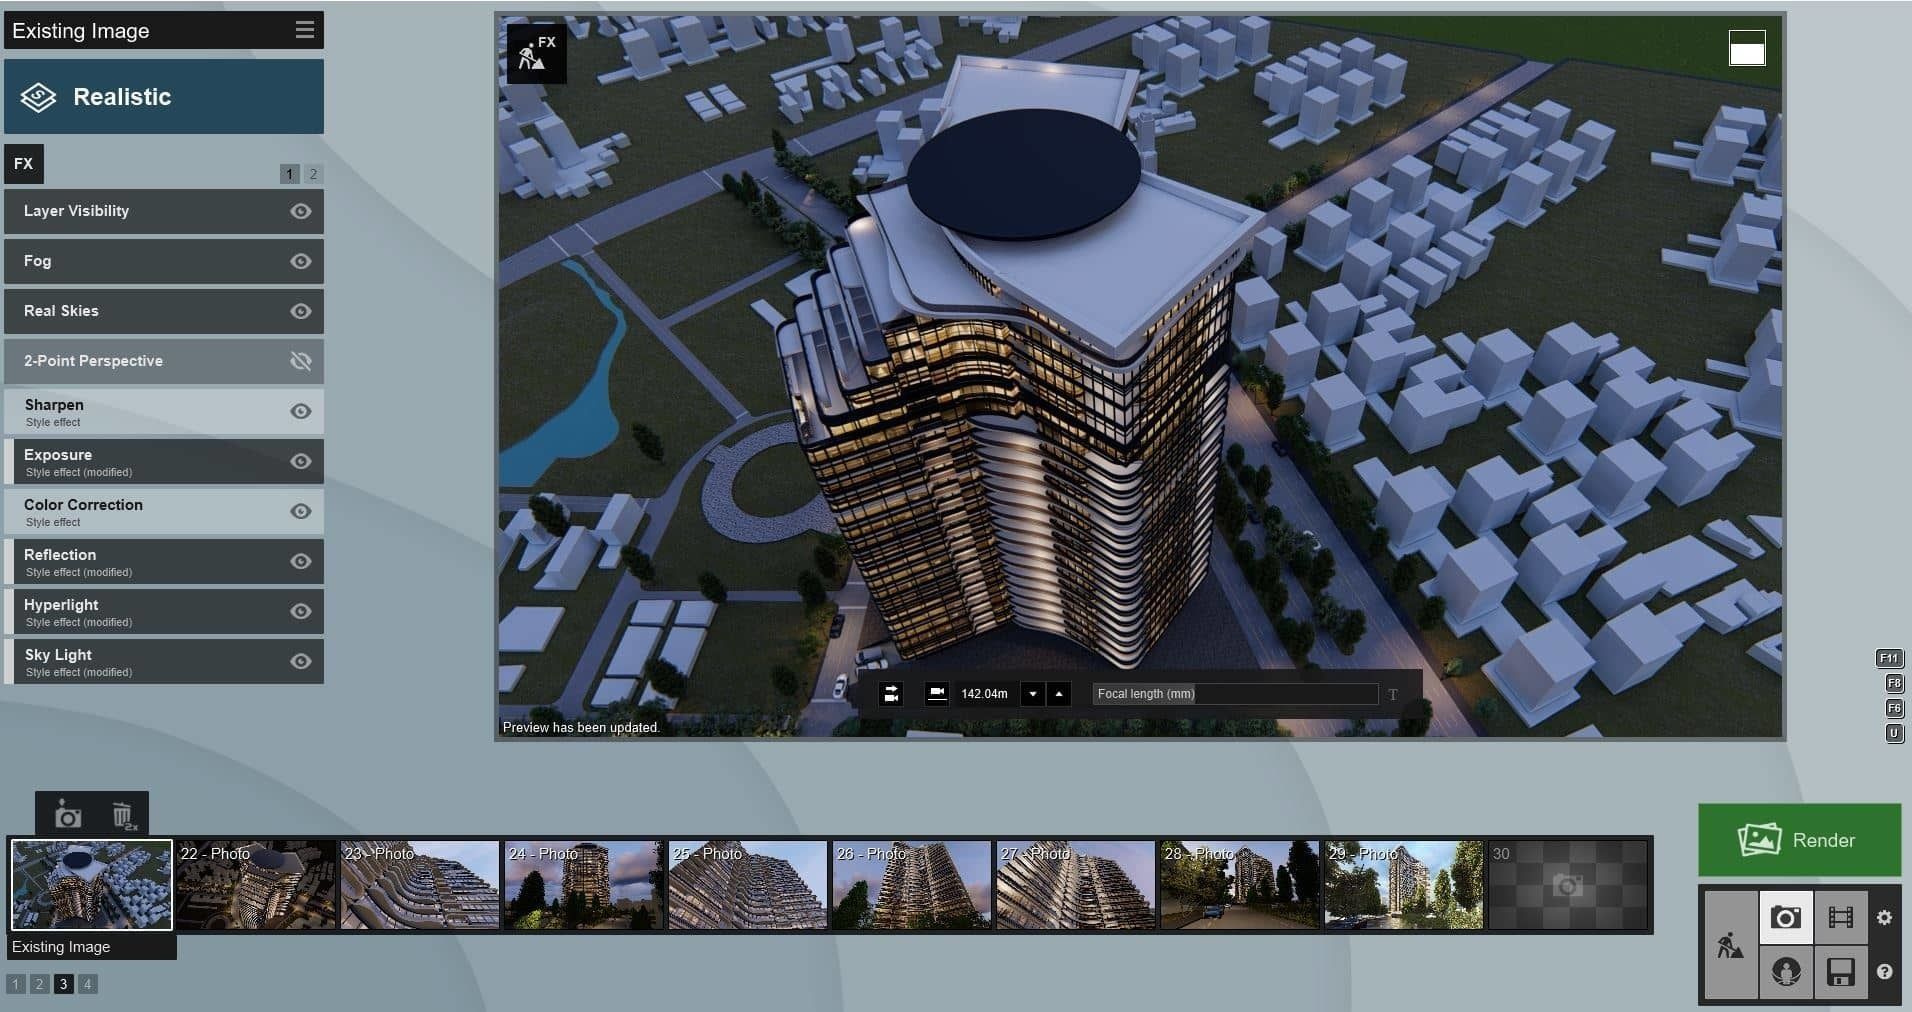Select the Layer Visibility effect row

pos(164,211)
